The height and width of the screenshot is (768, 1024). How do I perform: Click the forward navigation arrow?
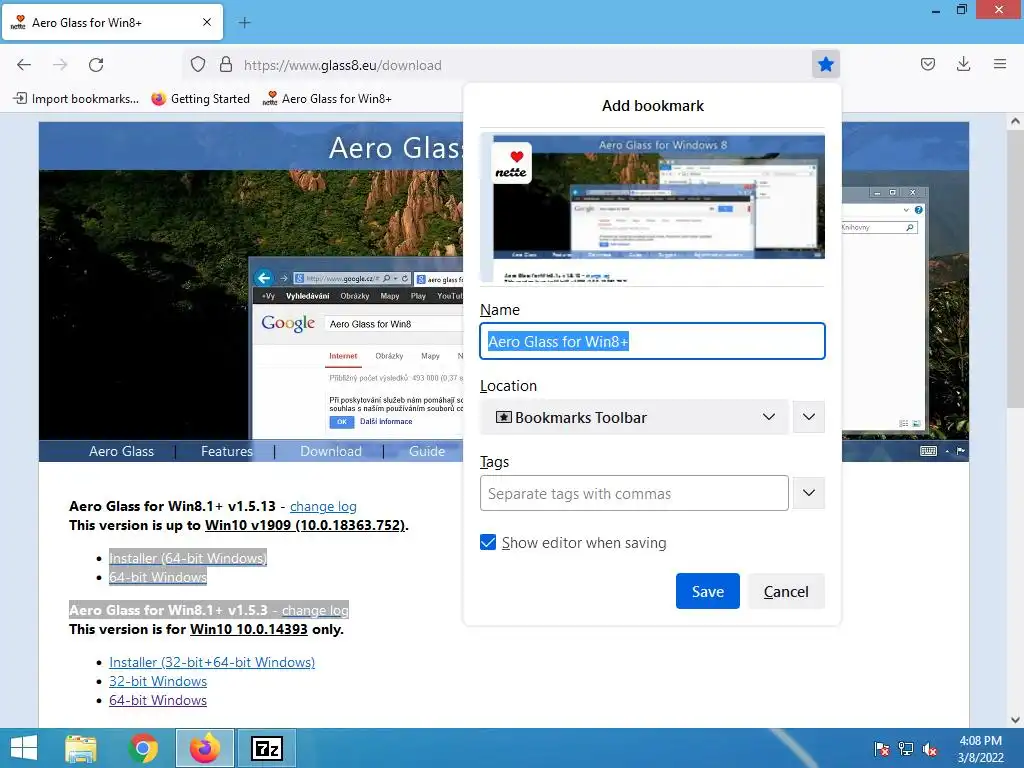pyautogui.click(x=60, y=64)
